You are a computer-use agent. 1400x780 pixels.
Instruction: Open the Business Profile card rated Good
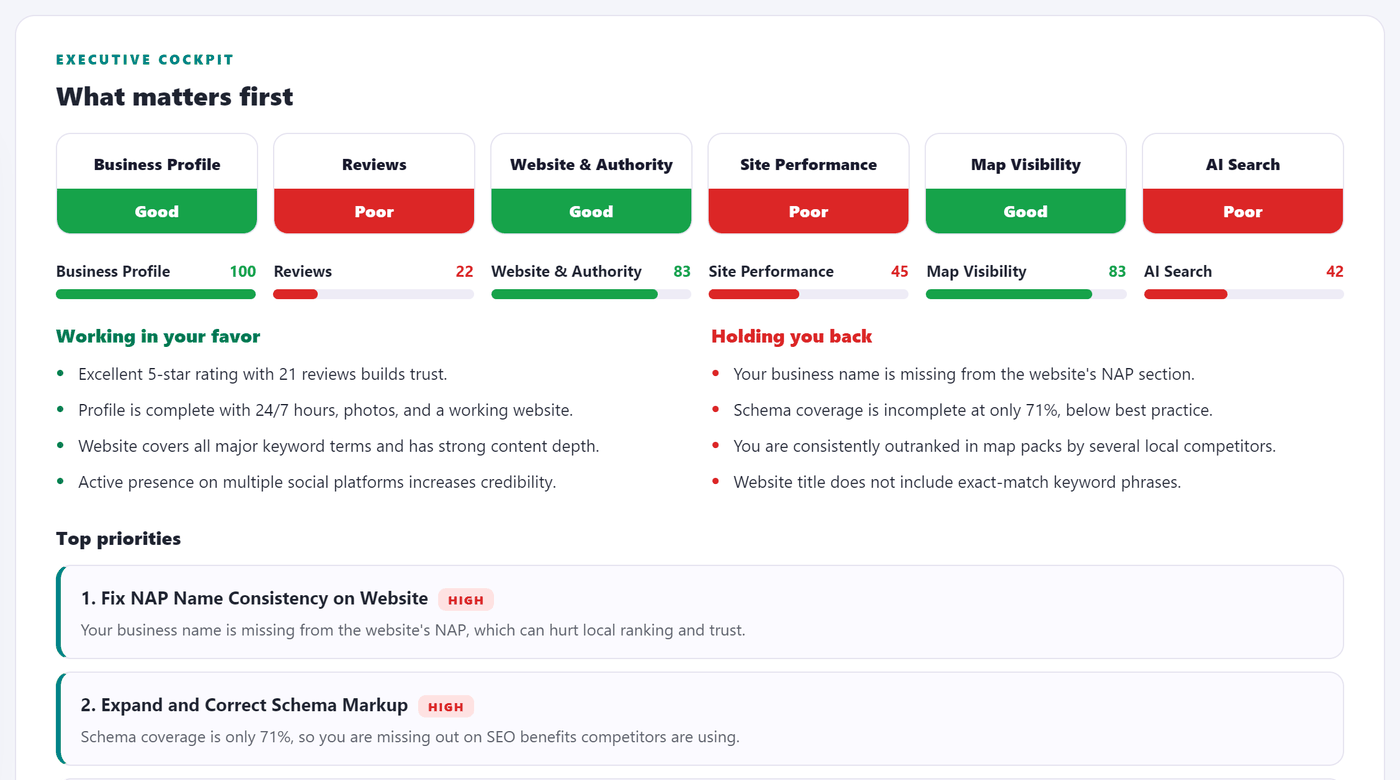(x=157, y=184)
